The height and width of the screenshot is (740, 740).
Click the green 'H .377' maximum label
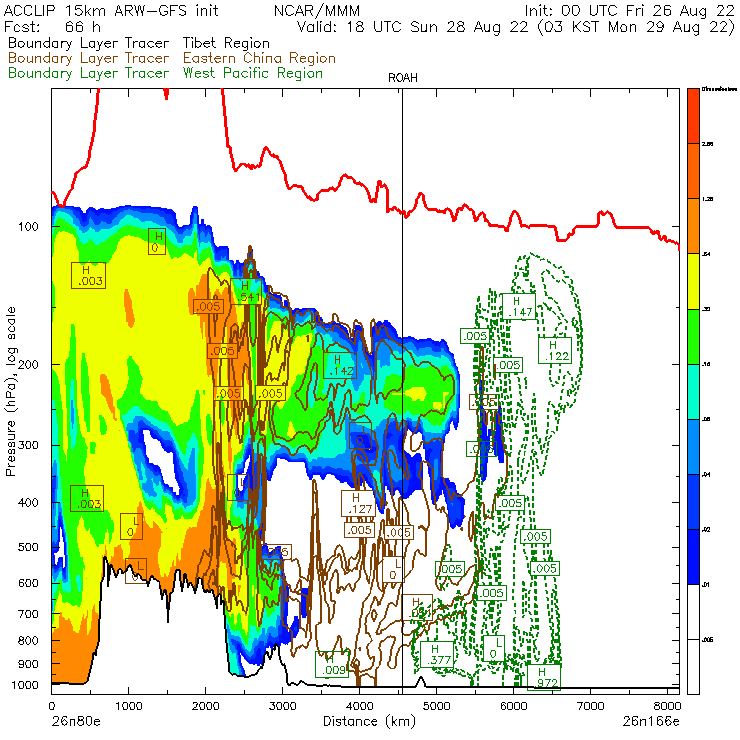437,655
